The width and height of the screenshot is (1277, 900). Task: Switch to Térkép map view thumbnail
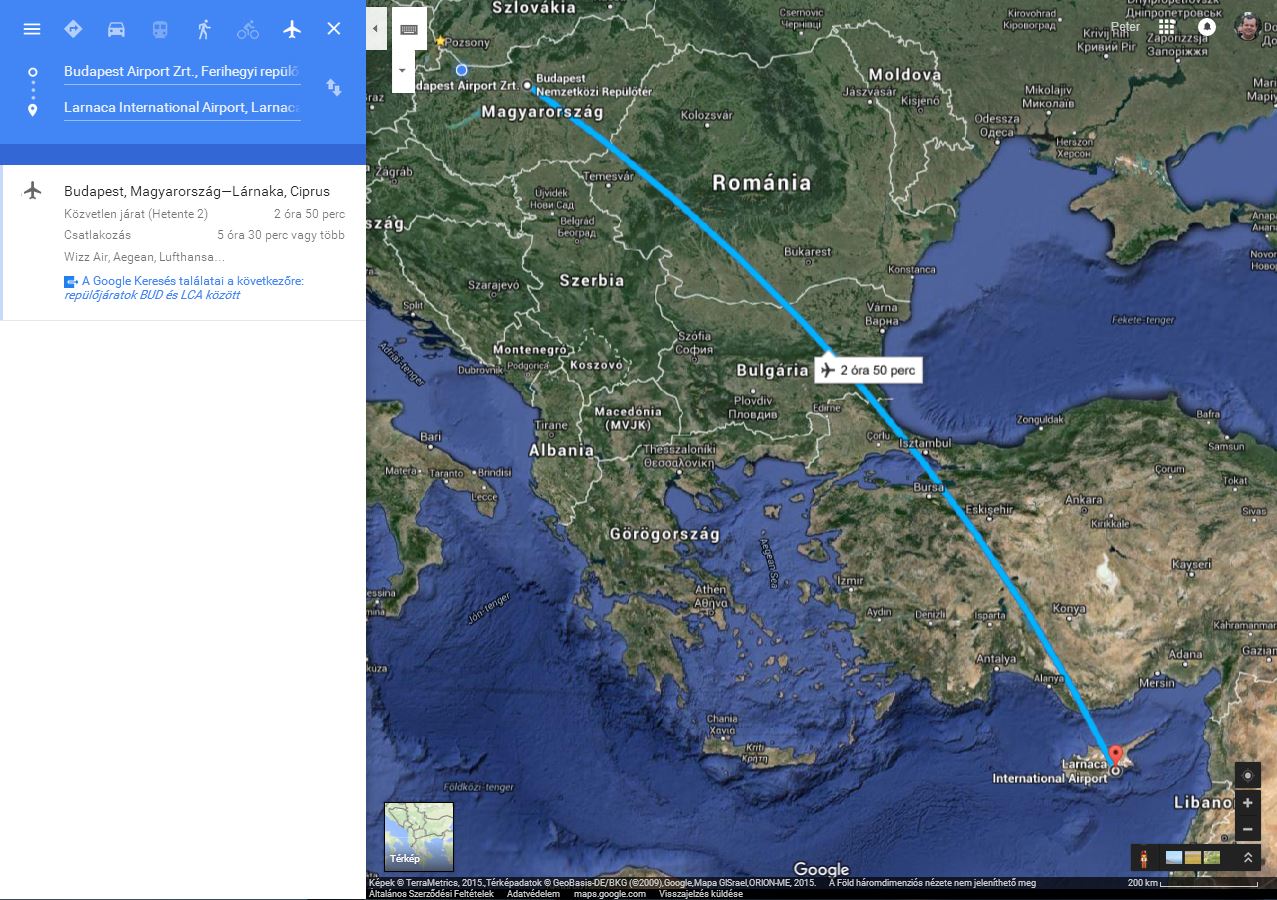pos(419,837)
